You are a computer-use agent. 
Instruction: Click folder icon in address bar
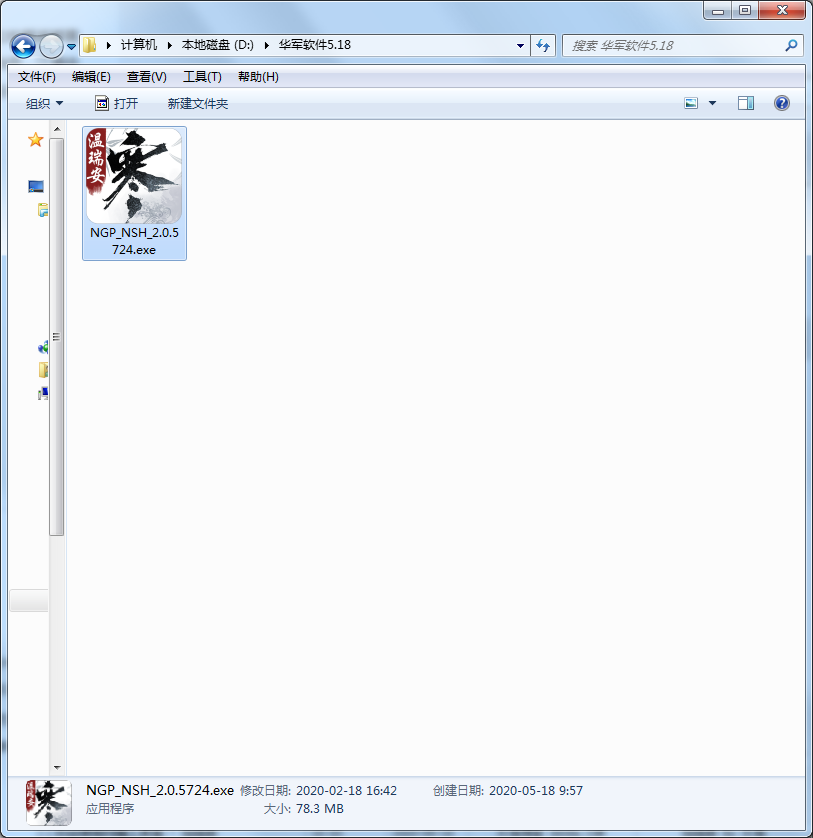(90, 45)
